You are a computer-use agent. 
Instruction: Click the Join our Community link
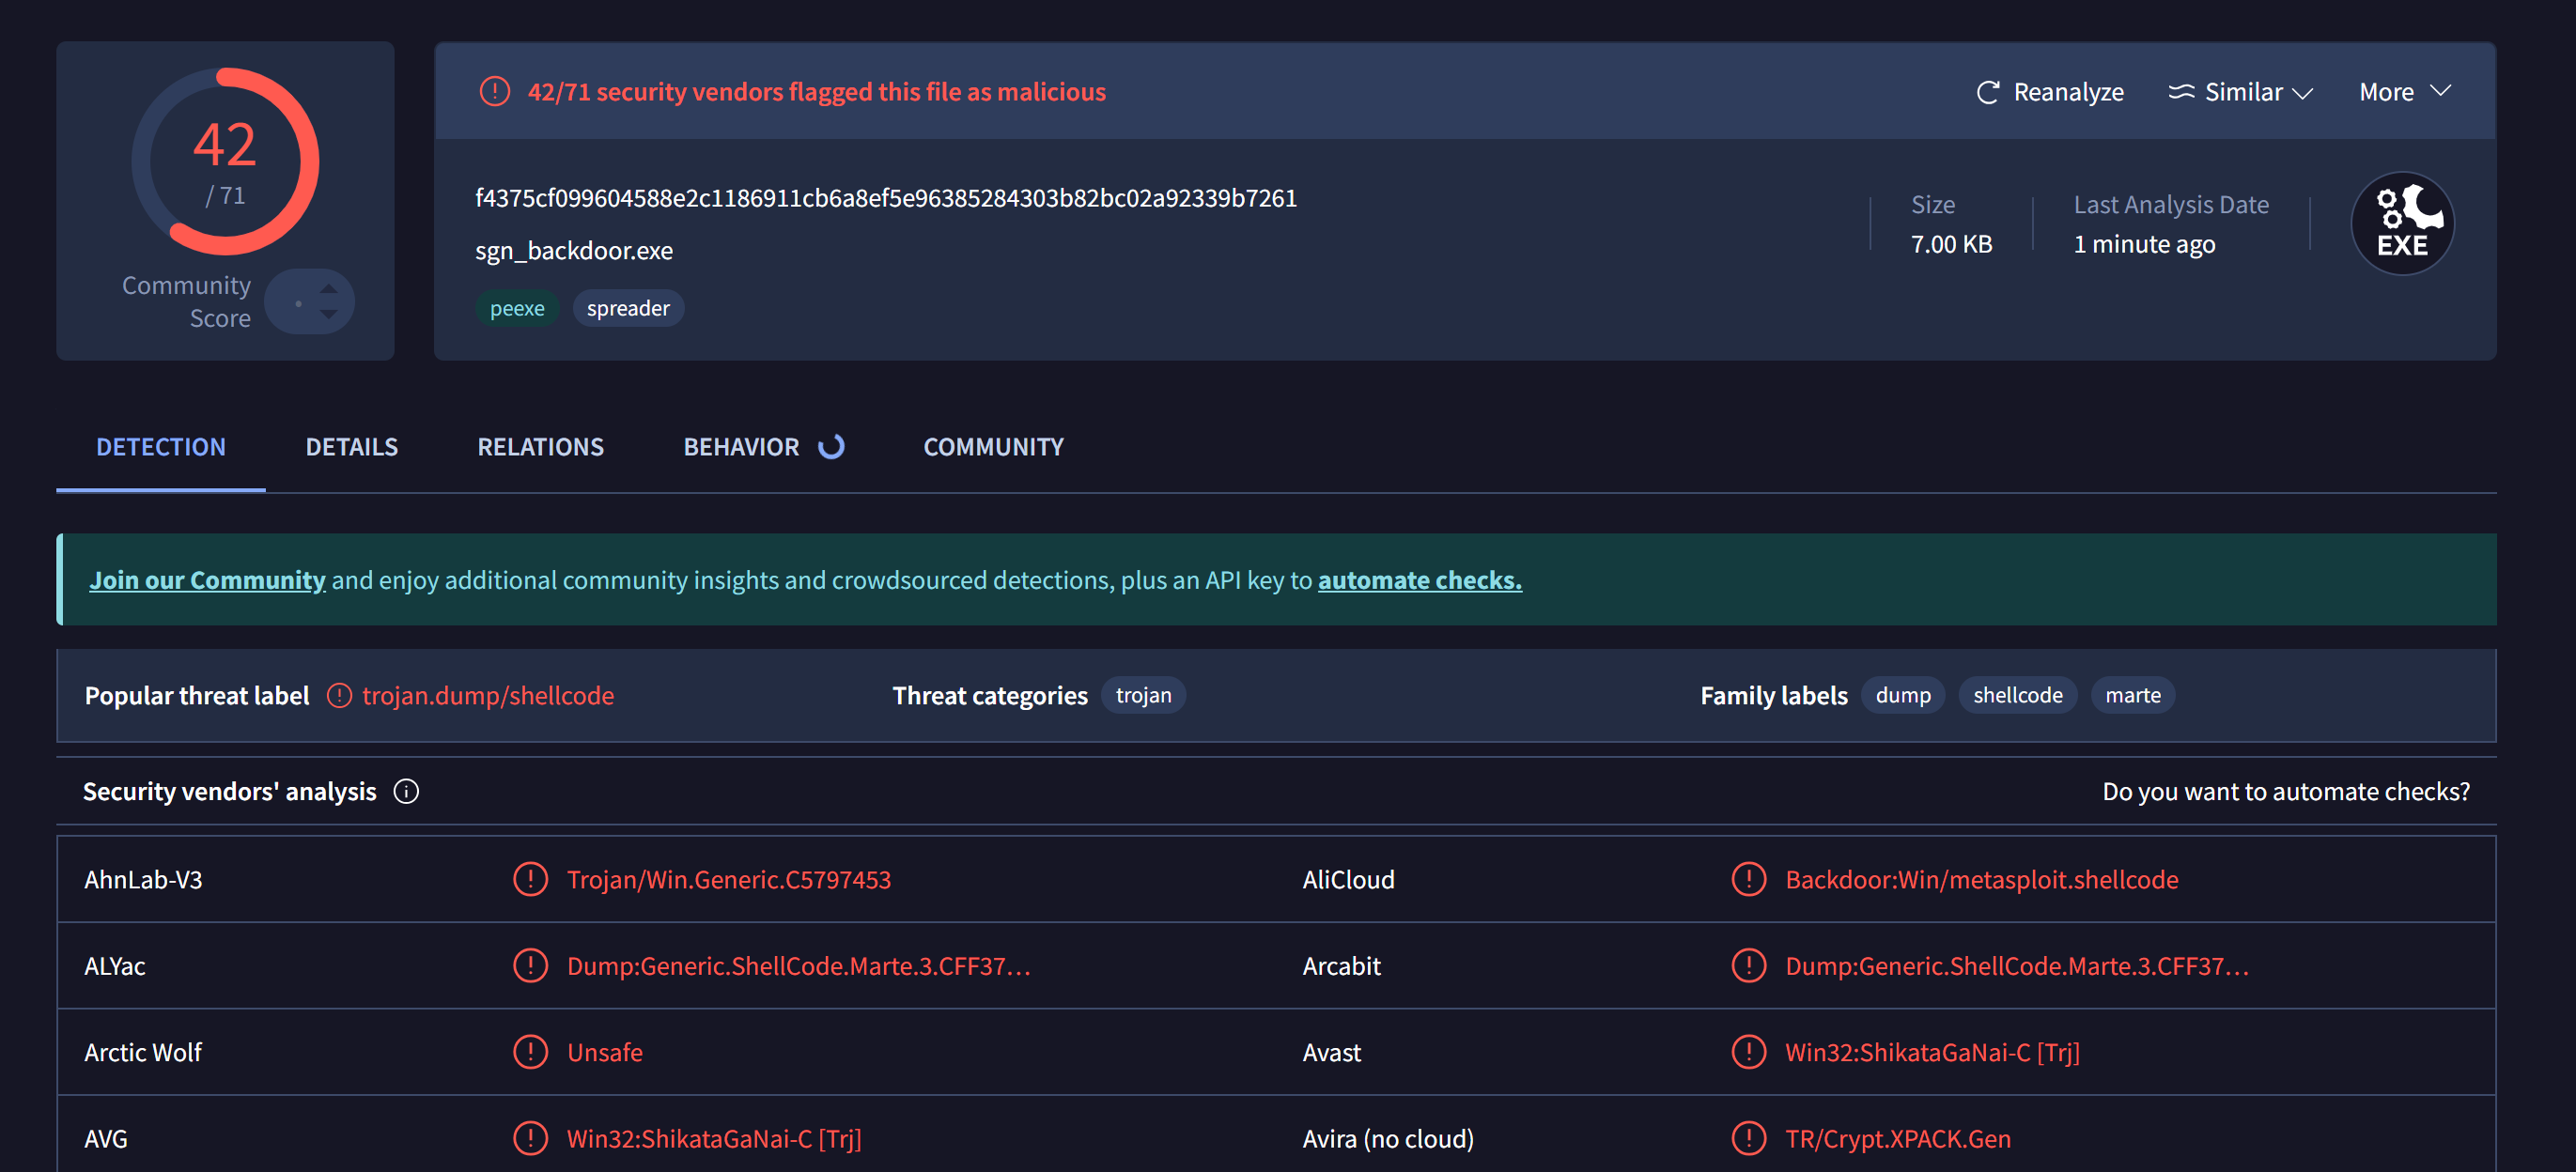(207, 580)
